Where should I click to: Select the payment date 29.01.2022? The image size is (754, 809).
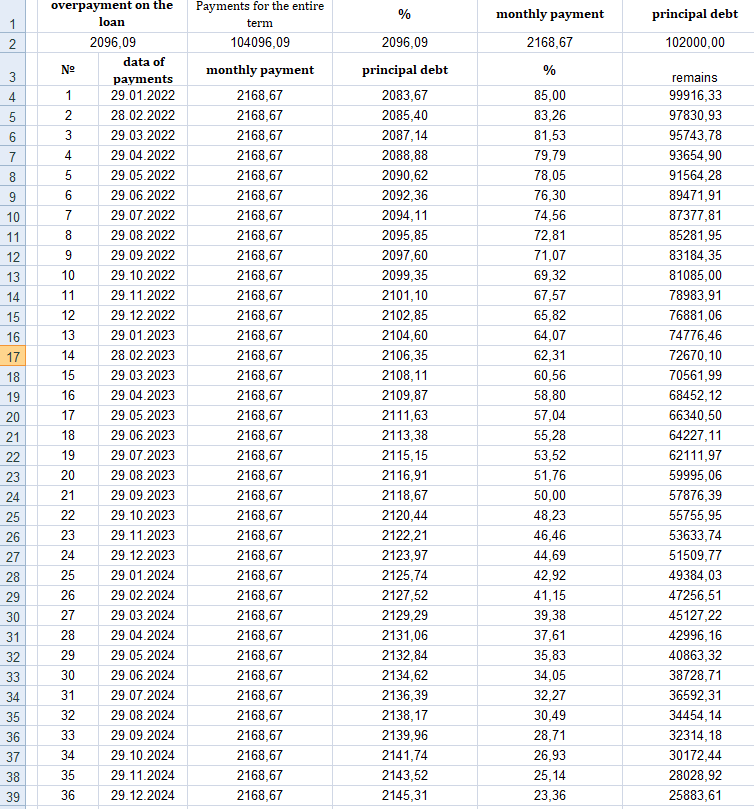(142, 95)
